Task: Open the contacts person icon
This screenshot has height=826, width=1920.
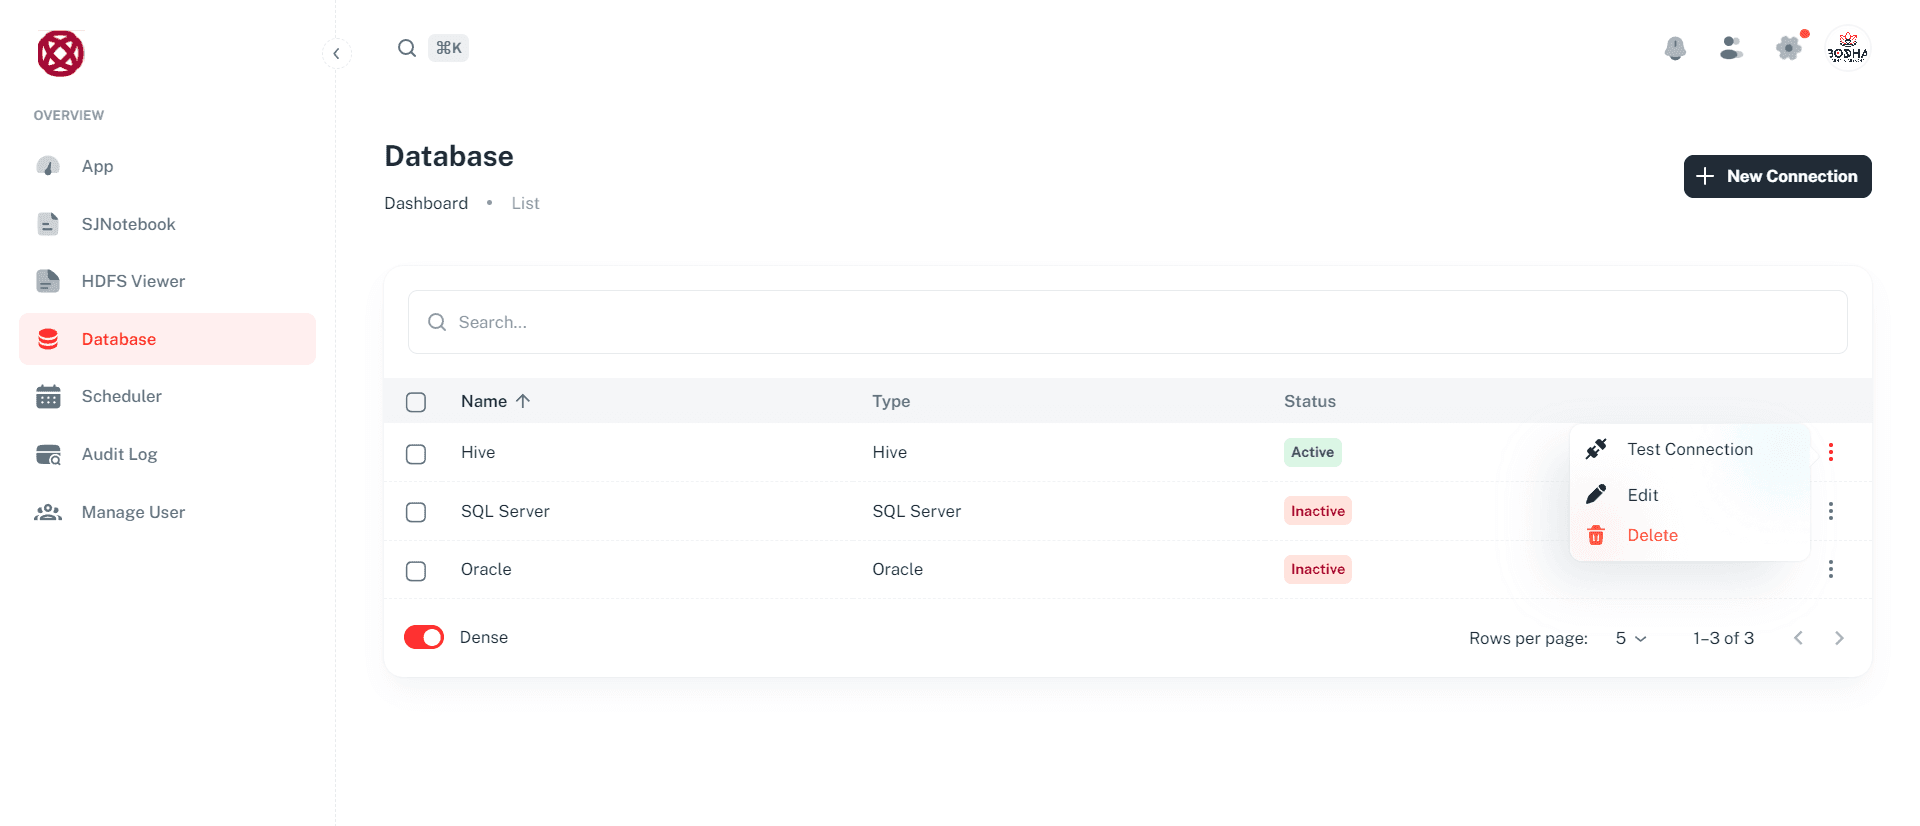Action: pos(1731,48)
